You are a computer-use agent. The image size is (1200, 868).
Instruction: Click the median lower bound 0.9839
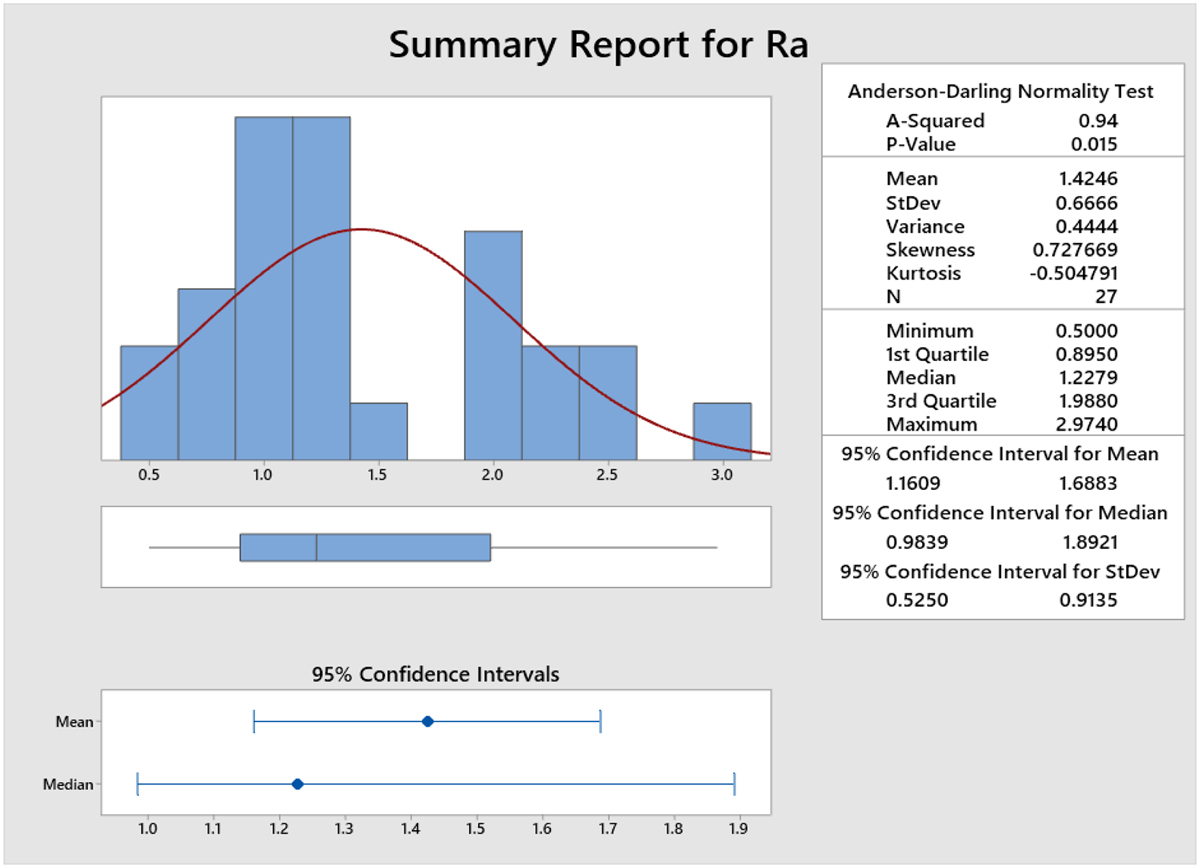916,543
